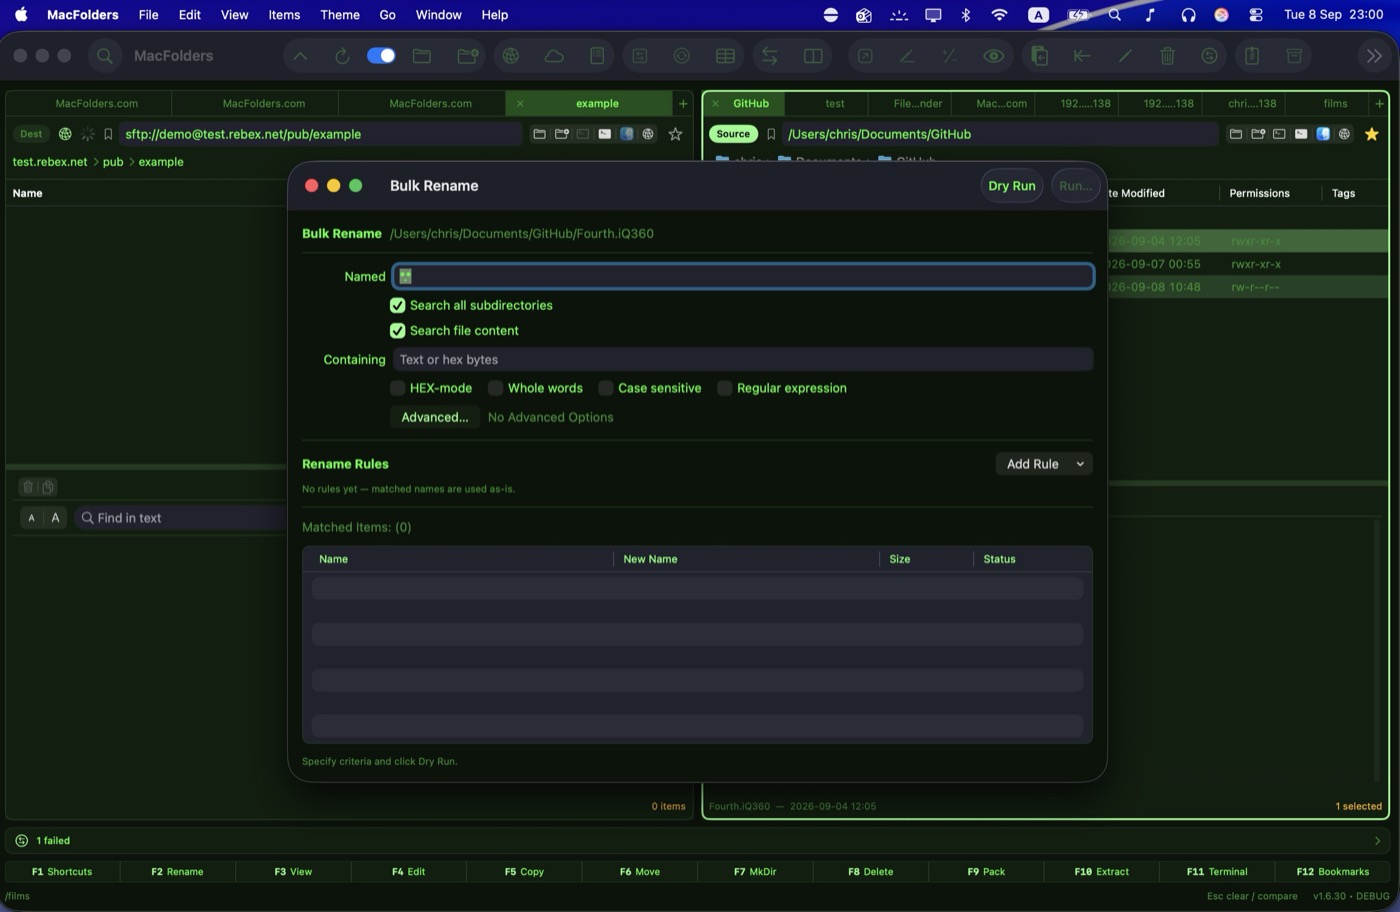Click the cloud icon in the toolbar

point(554,56)
